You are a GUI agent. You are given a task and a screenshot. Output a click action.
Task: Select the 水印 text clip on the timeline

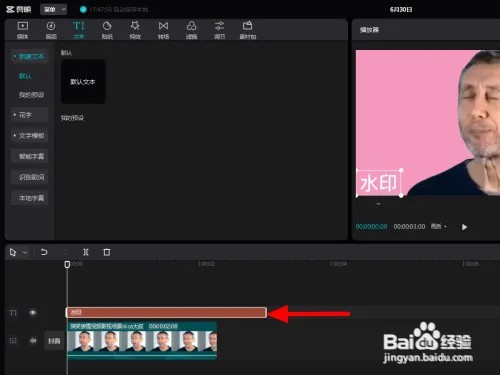point(166,313)
